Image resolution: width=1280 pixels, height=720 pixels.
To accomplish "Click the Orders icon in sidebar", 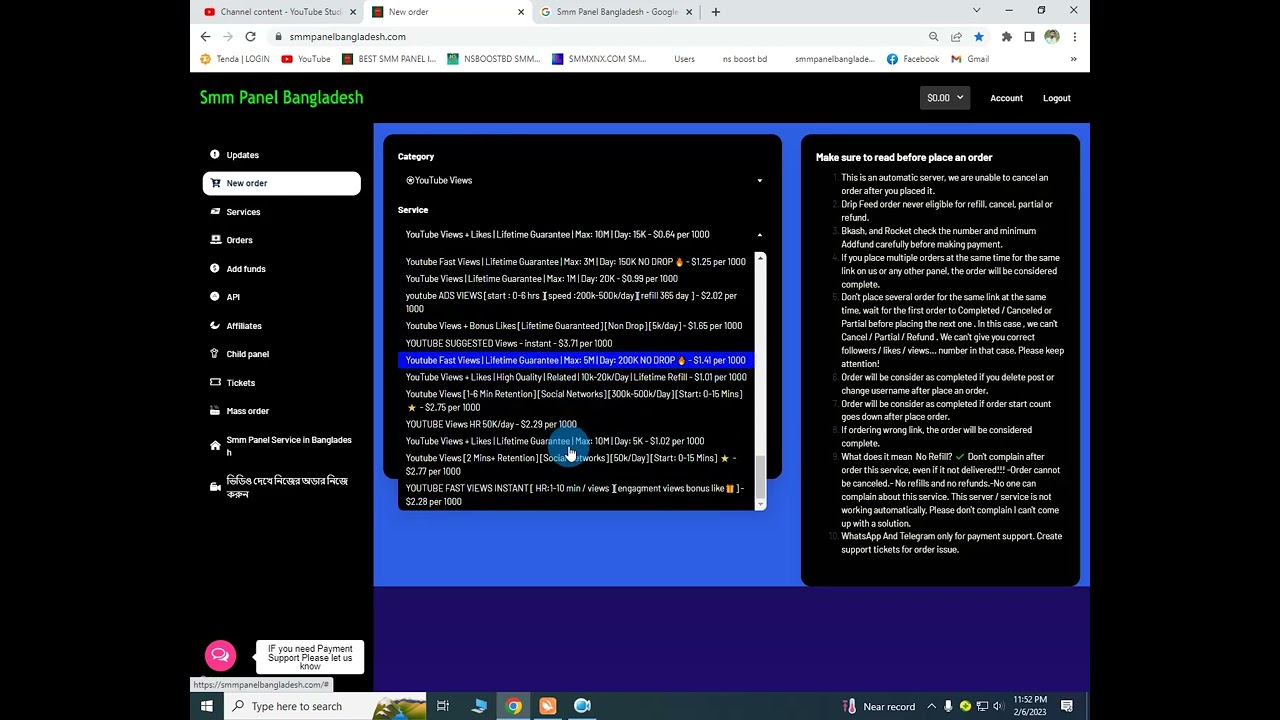I will point(215,240).
